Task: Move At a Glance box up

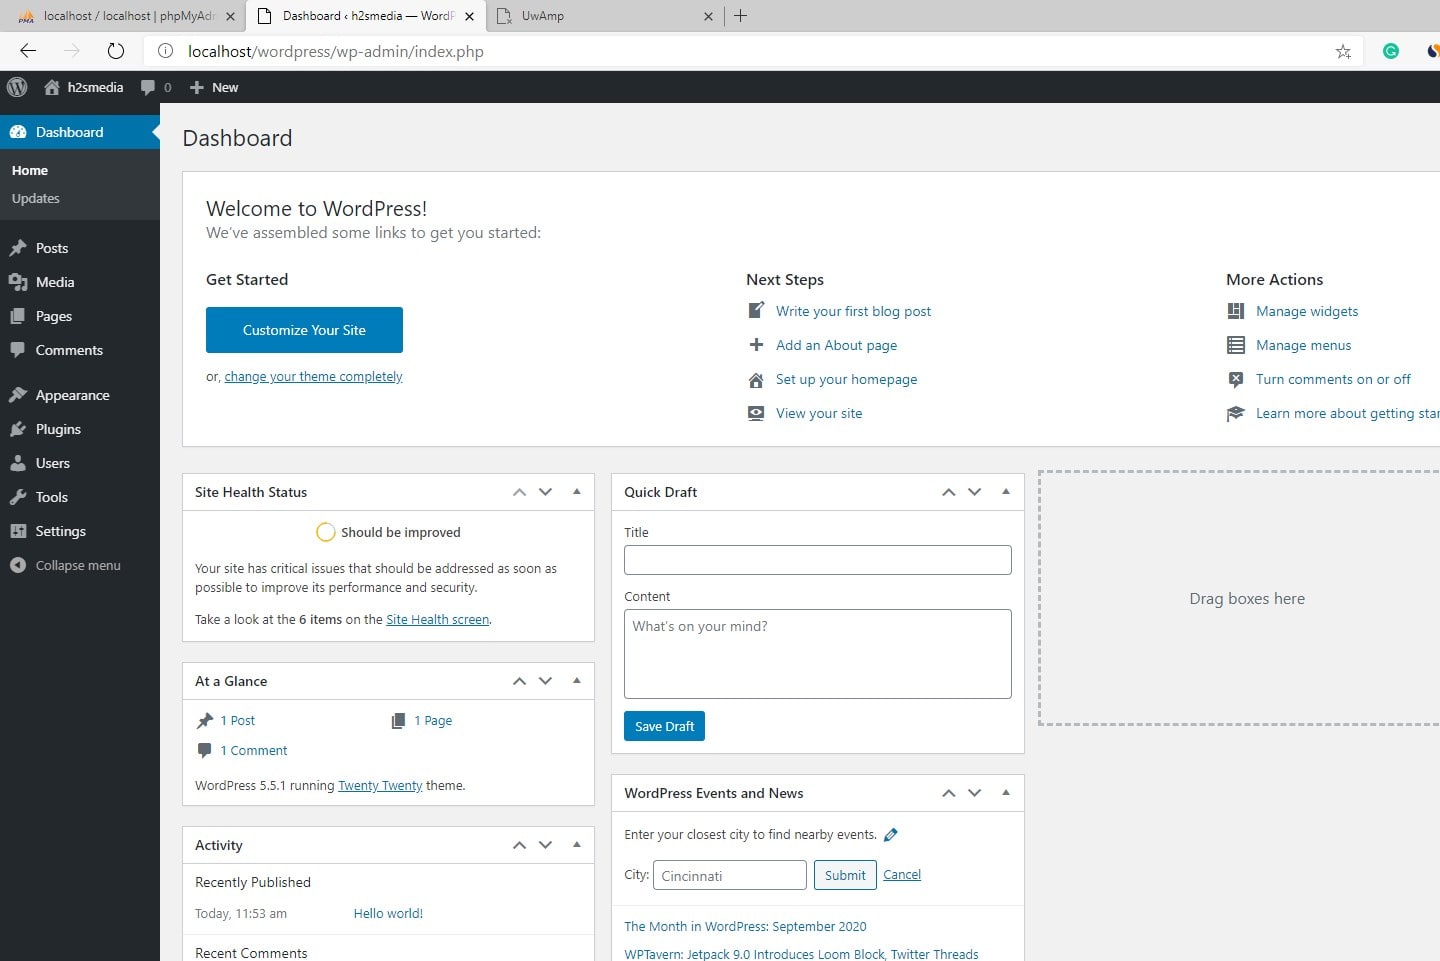Action: [519, 681]
